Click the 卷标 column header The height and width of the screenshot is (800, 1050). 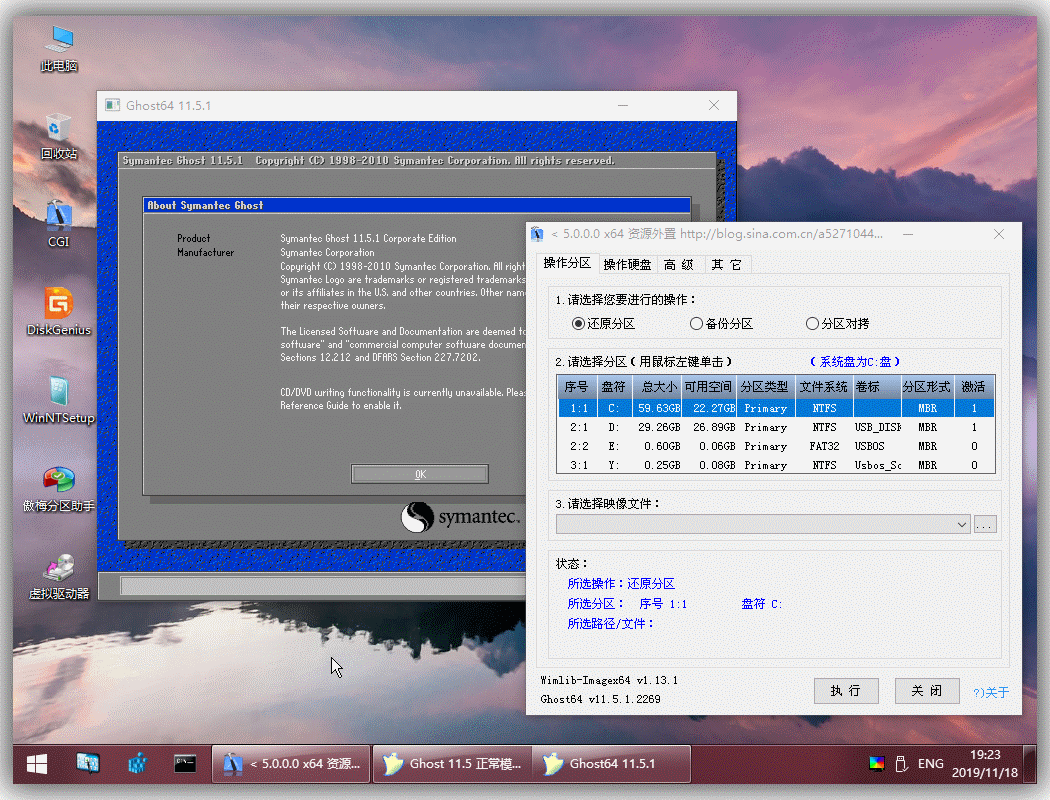click(x=875, y=387)
